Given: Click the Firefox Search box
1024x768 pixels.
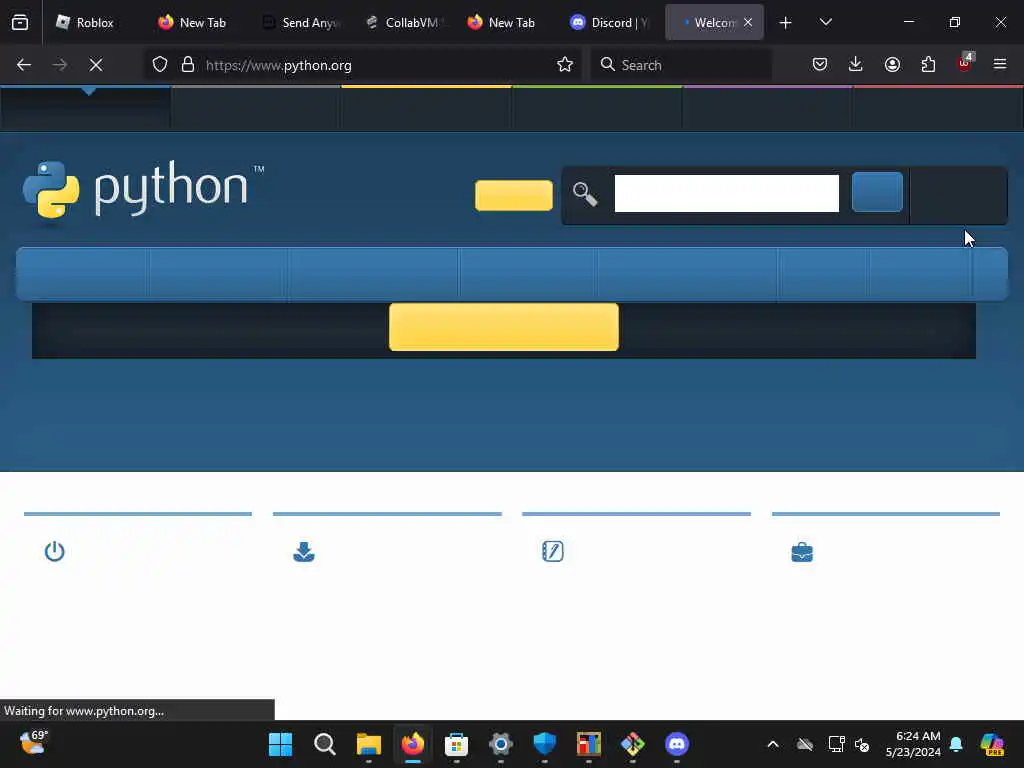Looking at the screenshot, I should coord(680,65).
